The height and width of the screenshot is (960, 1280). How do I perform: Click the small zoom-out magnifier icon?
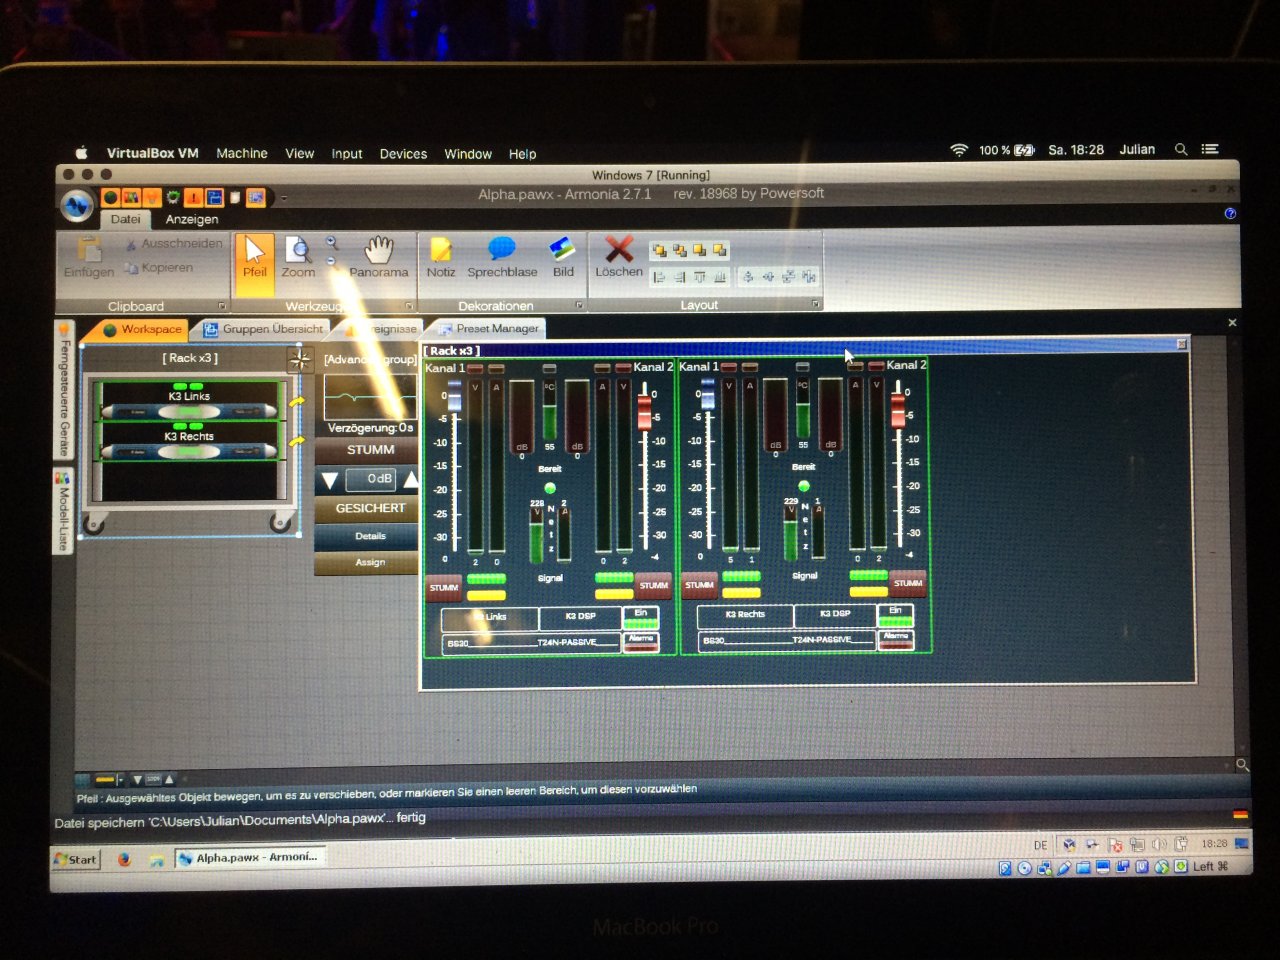[331, 261]
